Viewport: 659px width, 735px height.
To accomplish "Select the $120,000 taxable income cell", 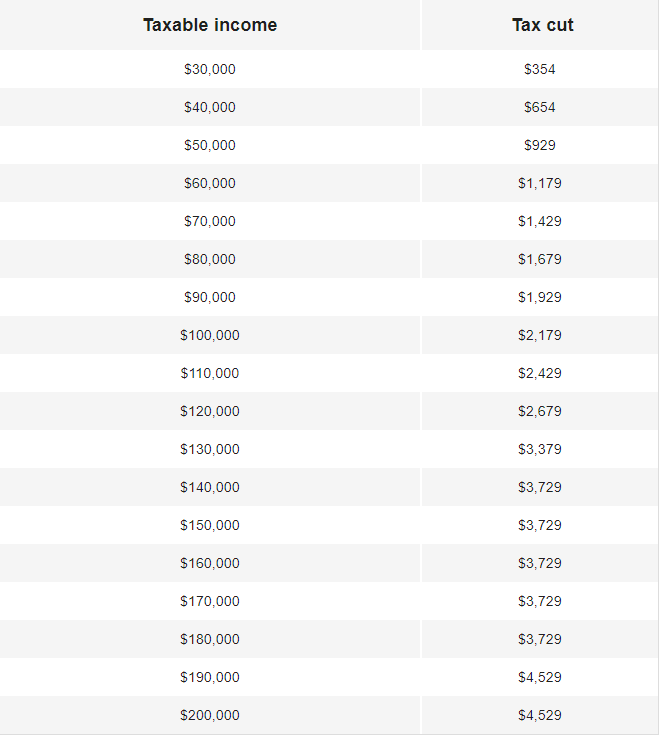I will click(x=210, y=411).
